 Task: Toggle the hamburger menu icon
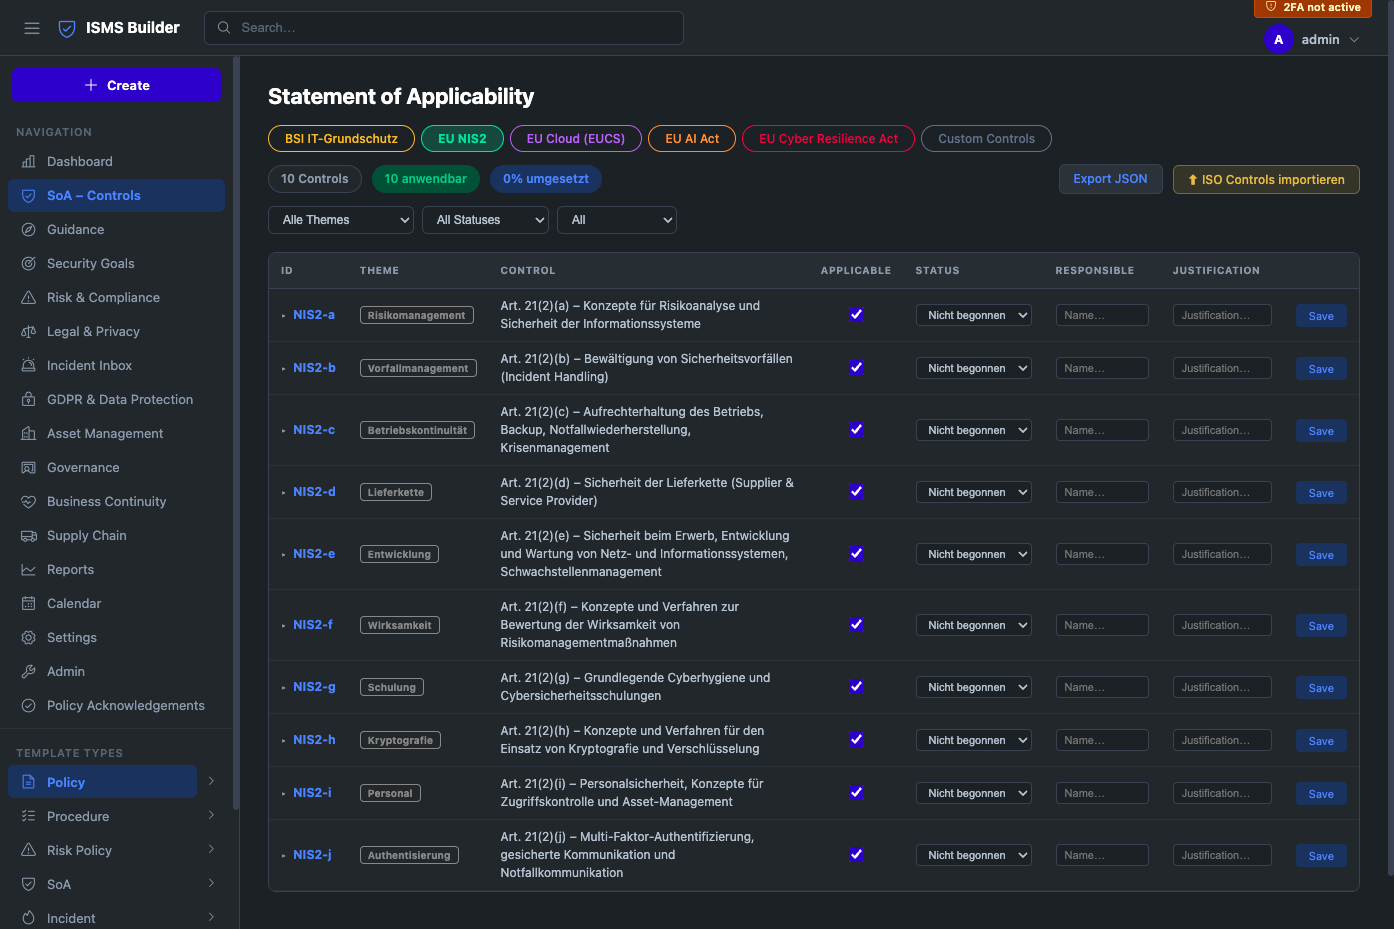(x=32, y=28)
